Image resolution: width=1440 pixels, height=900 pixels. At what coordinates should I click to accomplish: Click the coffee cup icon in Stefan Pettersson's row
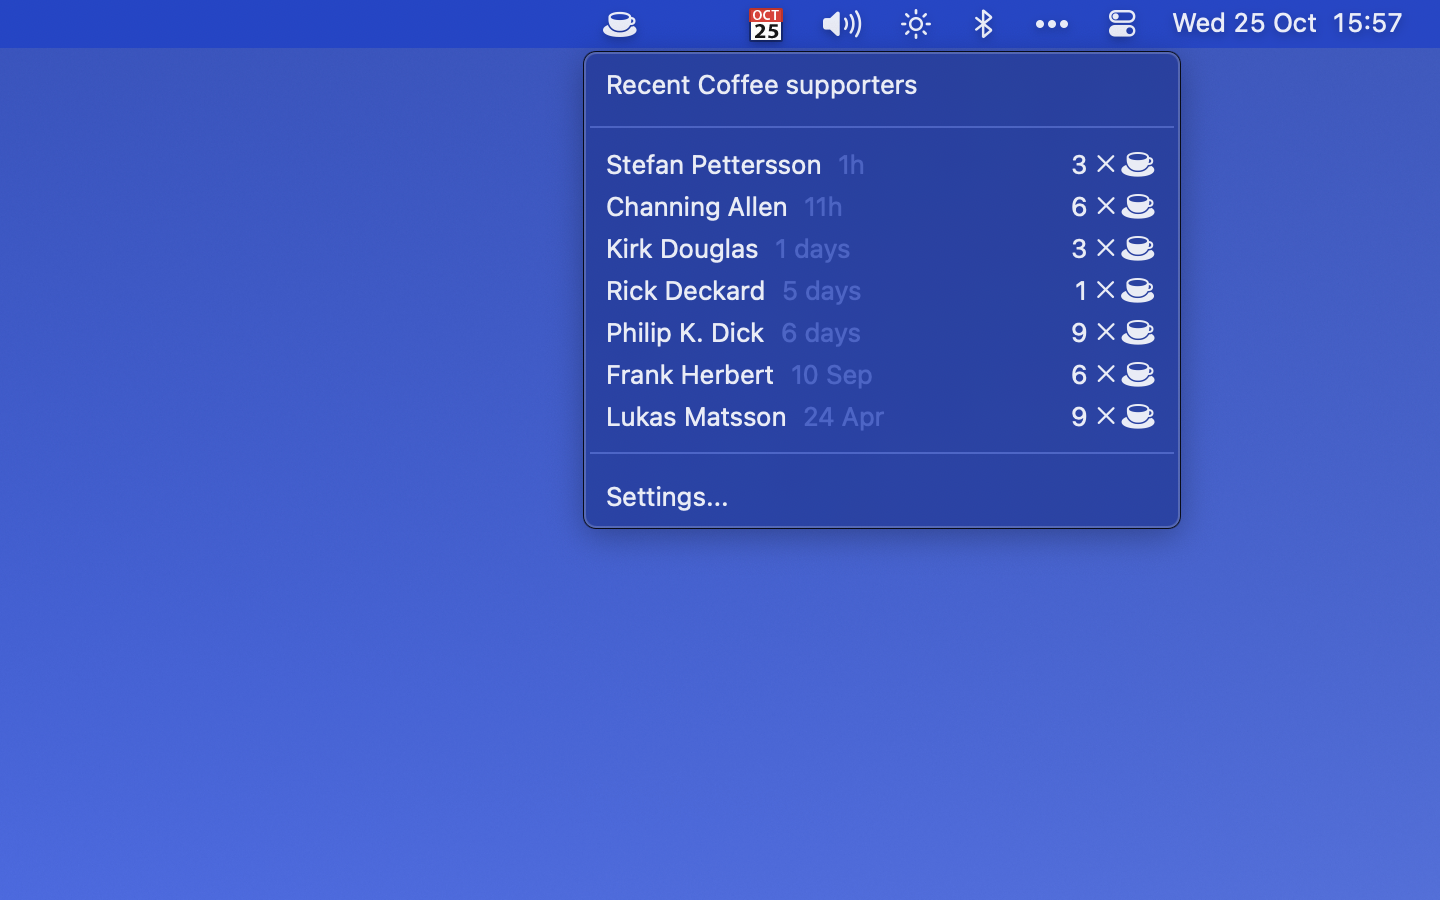(x=1138, y=164)
